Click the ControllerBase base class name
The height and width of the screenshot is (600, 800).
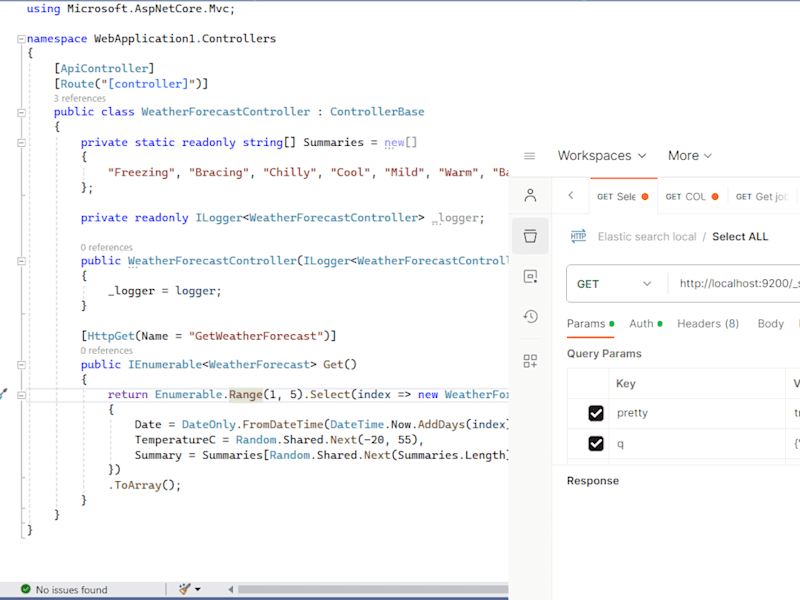tap(377, 112)
